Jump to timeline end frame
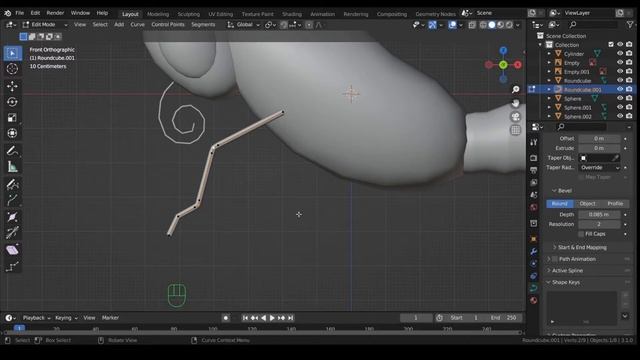640x360 pixels. point(291,318)
